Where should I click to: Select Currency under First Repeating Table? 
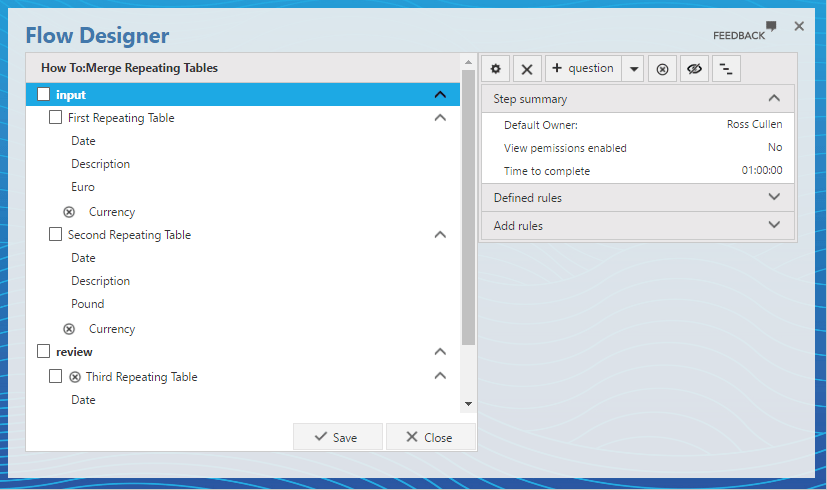coord(112,212)
